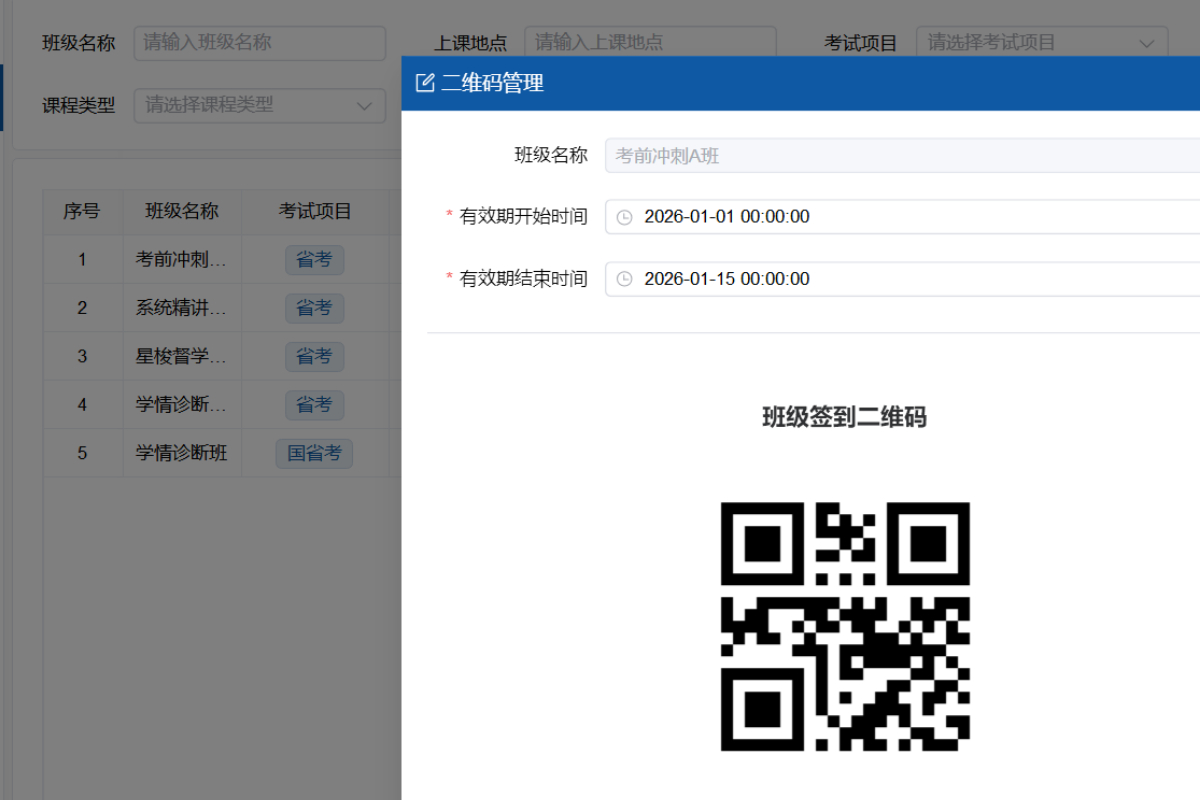This screenshot has width=1200, height=800.
Task: Click the 上课地点 search input
Action: 650,43
